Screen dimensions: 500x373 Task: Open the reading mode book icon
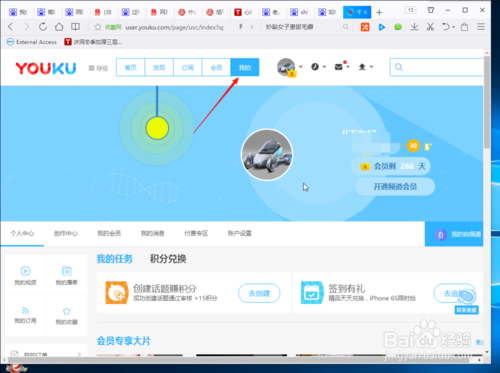[75, 27]
